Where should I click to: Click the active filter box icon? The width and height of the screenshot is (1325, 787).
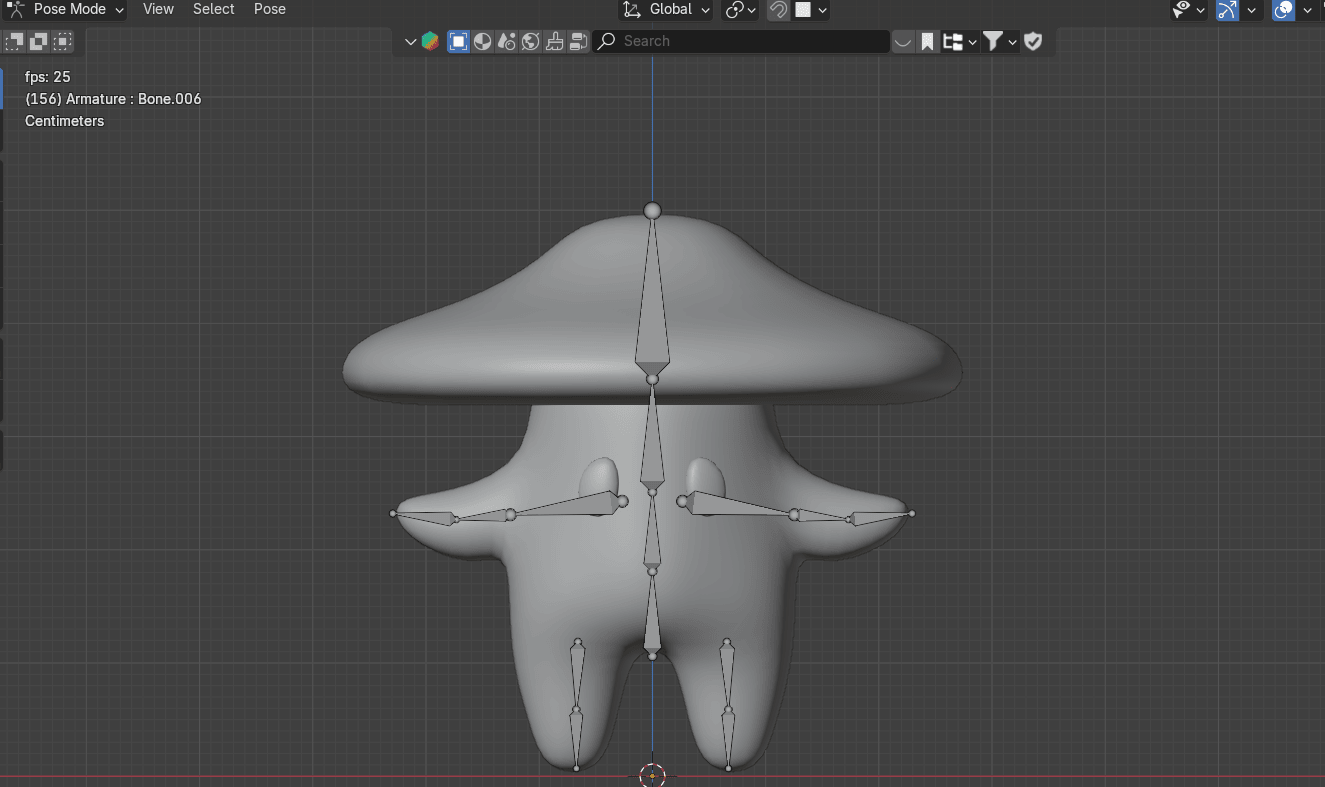click(459, 41)
